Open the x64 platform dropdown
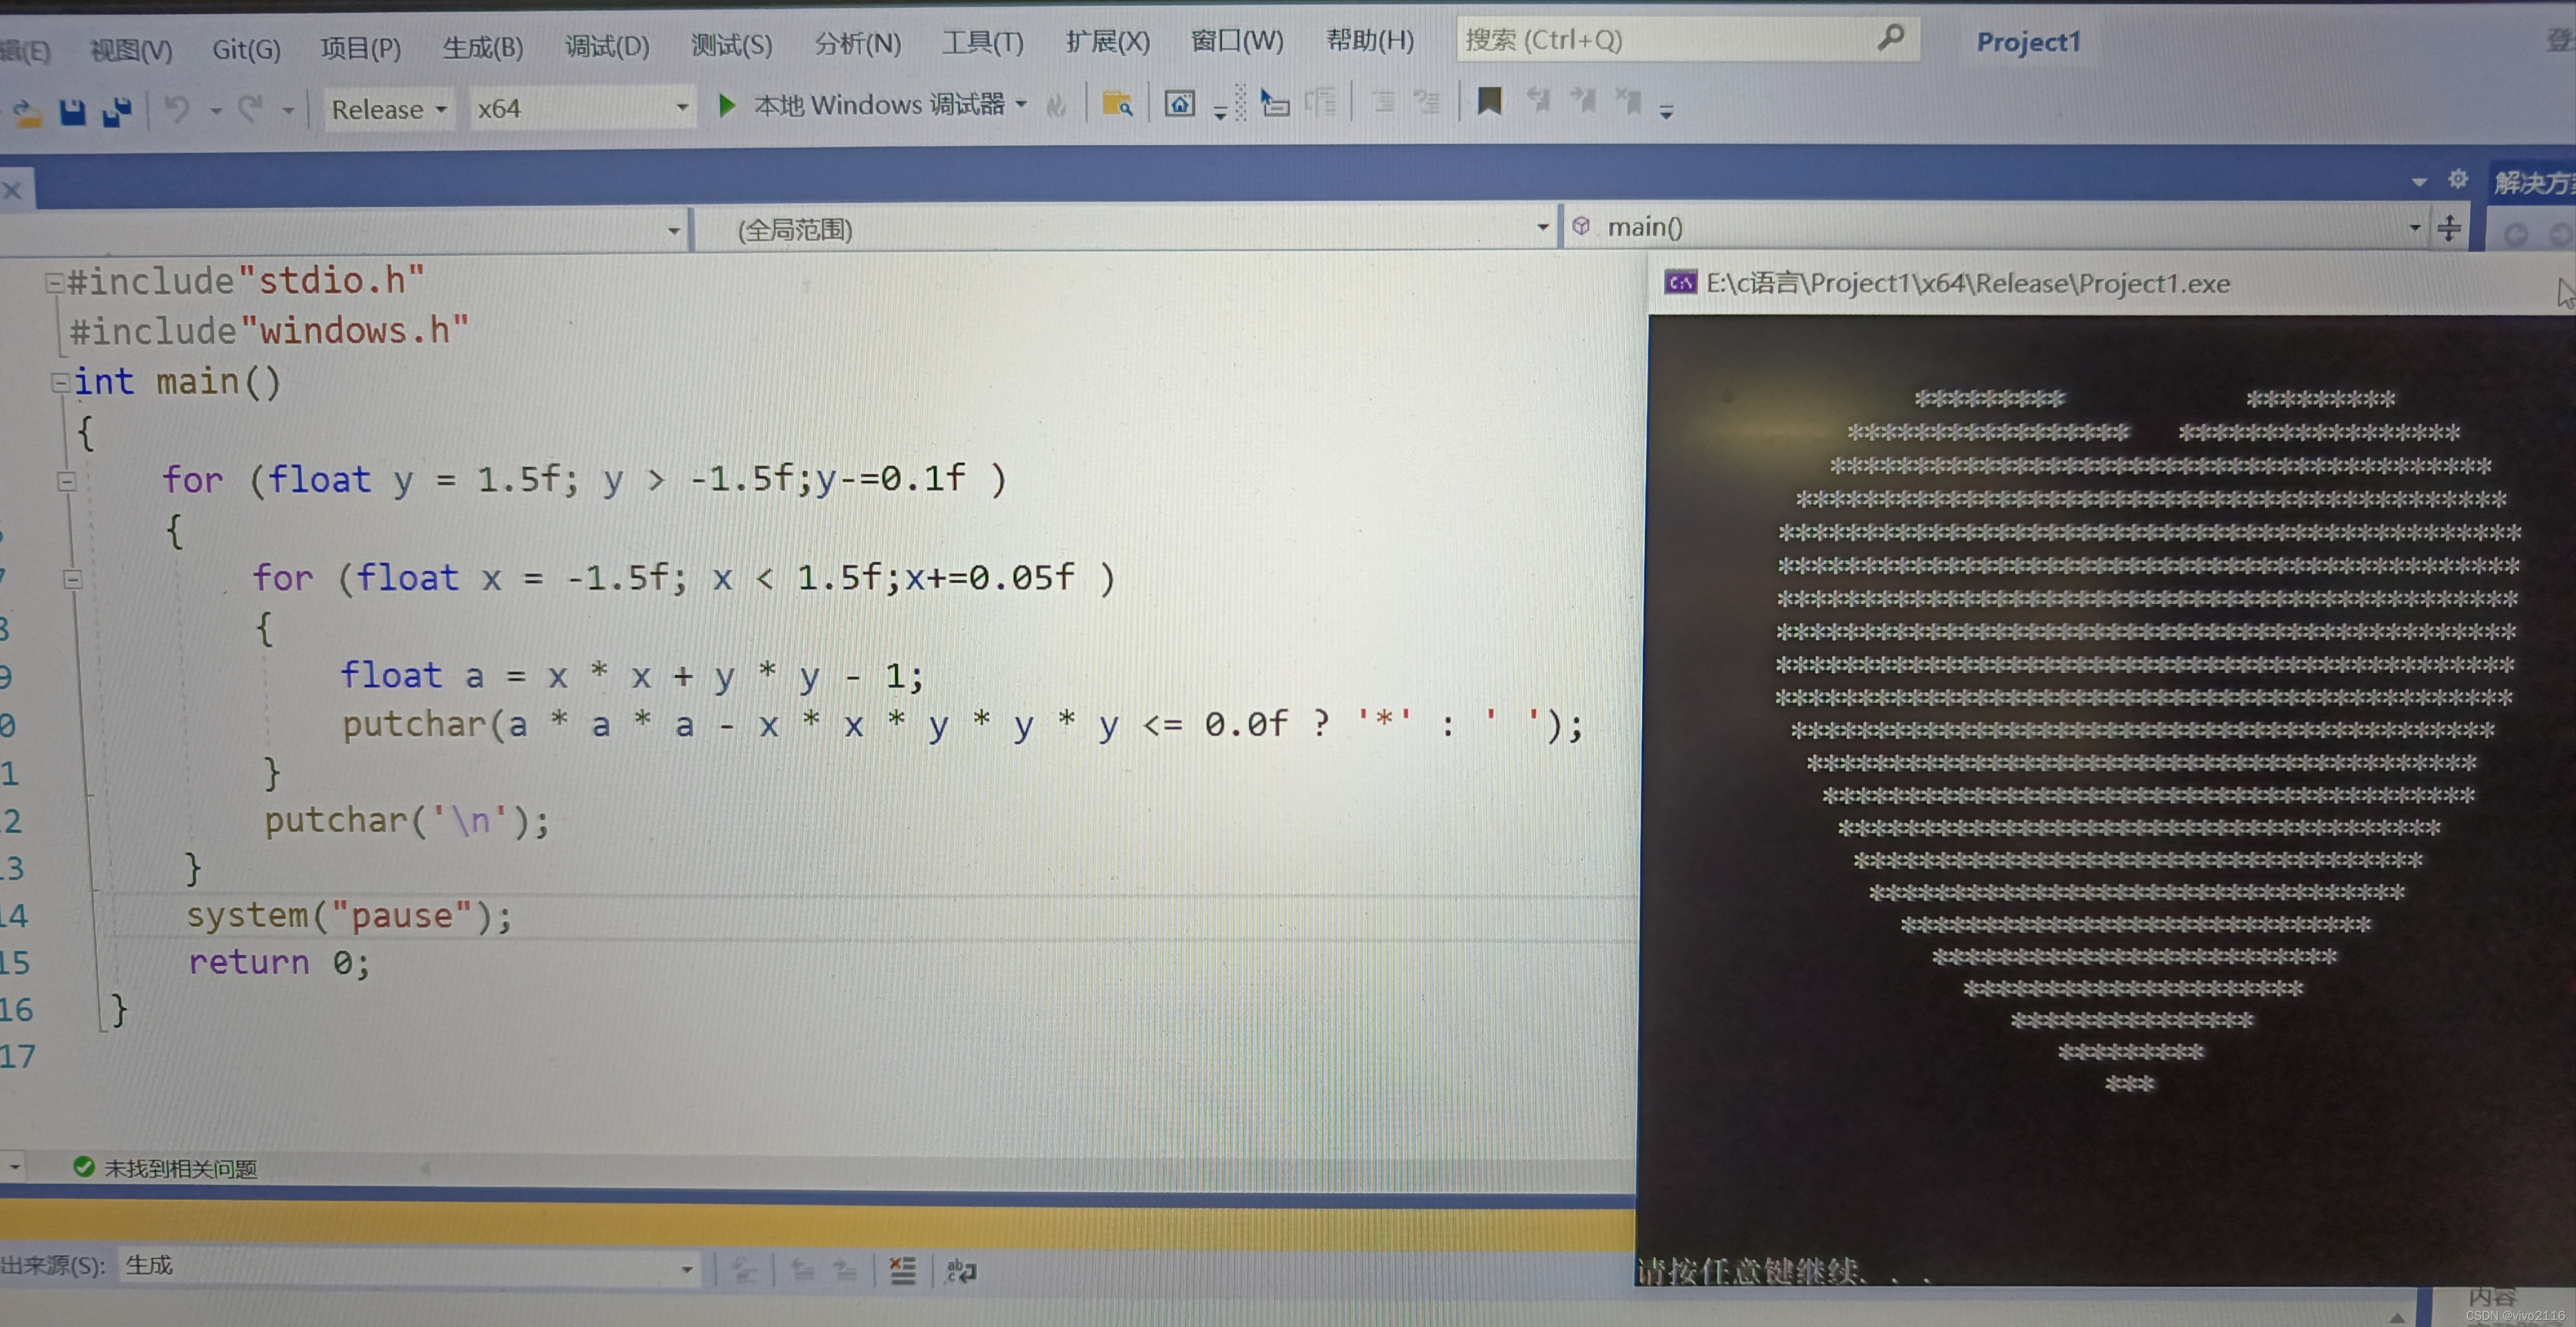Screen dimensions: 2576x1327 581,108
